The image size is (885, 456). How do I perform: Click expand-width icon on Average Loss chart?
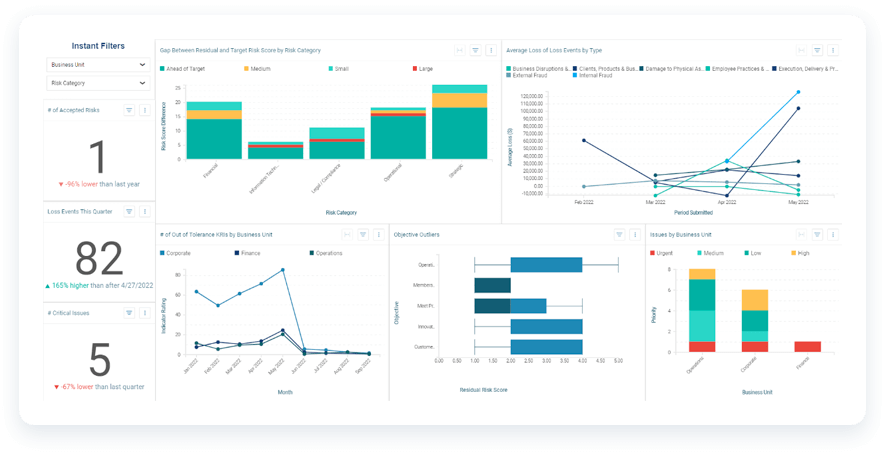[801, 49]
